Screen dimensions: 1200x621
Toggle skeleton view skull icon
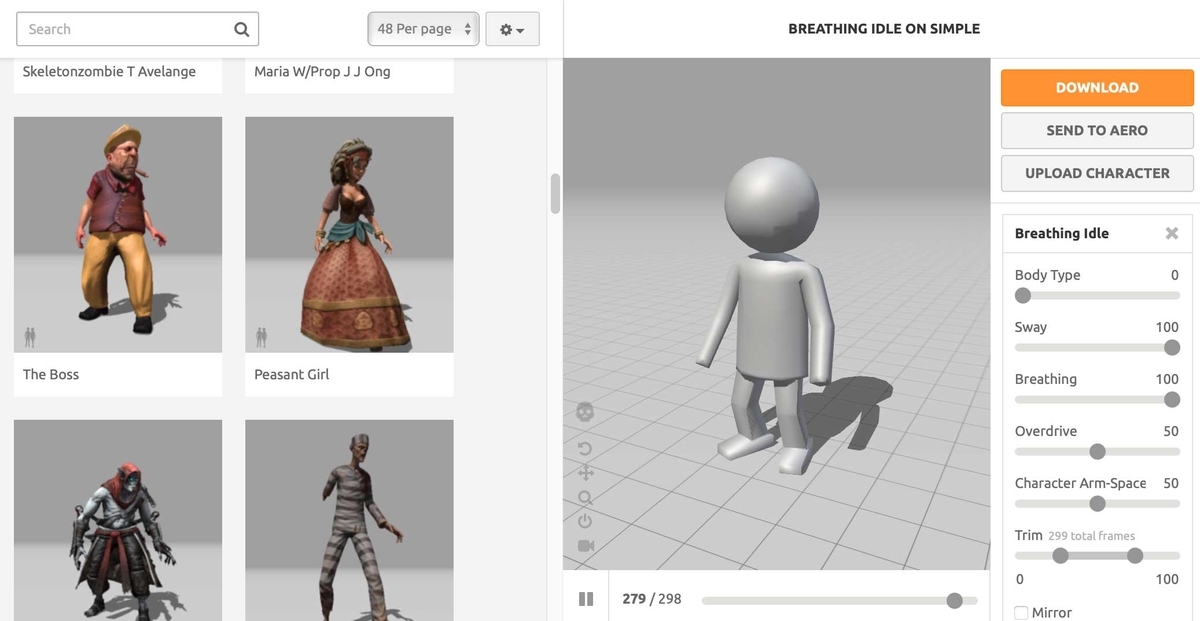pos(586,412)
